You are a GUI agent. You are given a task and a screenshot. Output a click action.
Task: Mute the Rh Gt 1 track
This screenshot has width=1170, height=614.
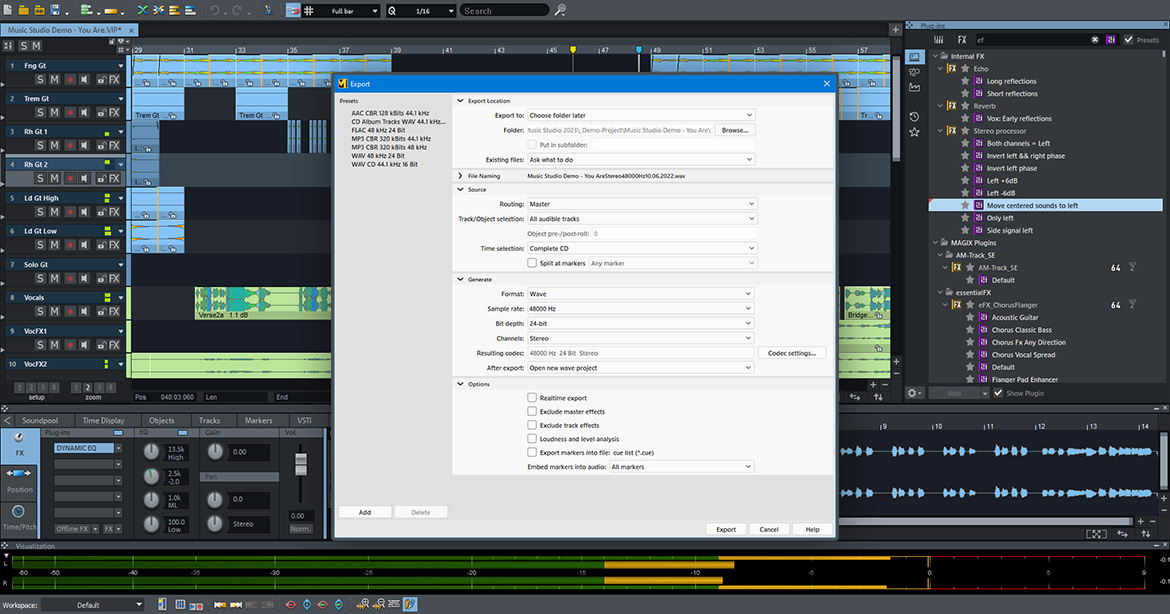coord(54,145)
